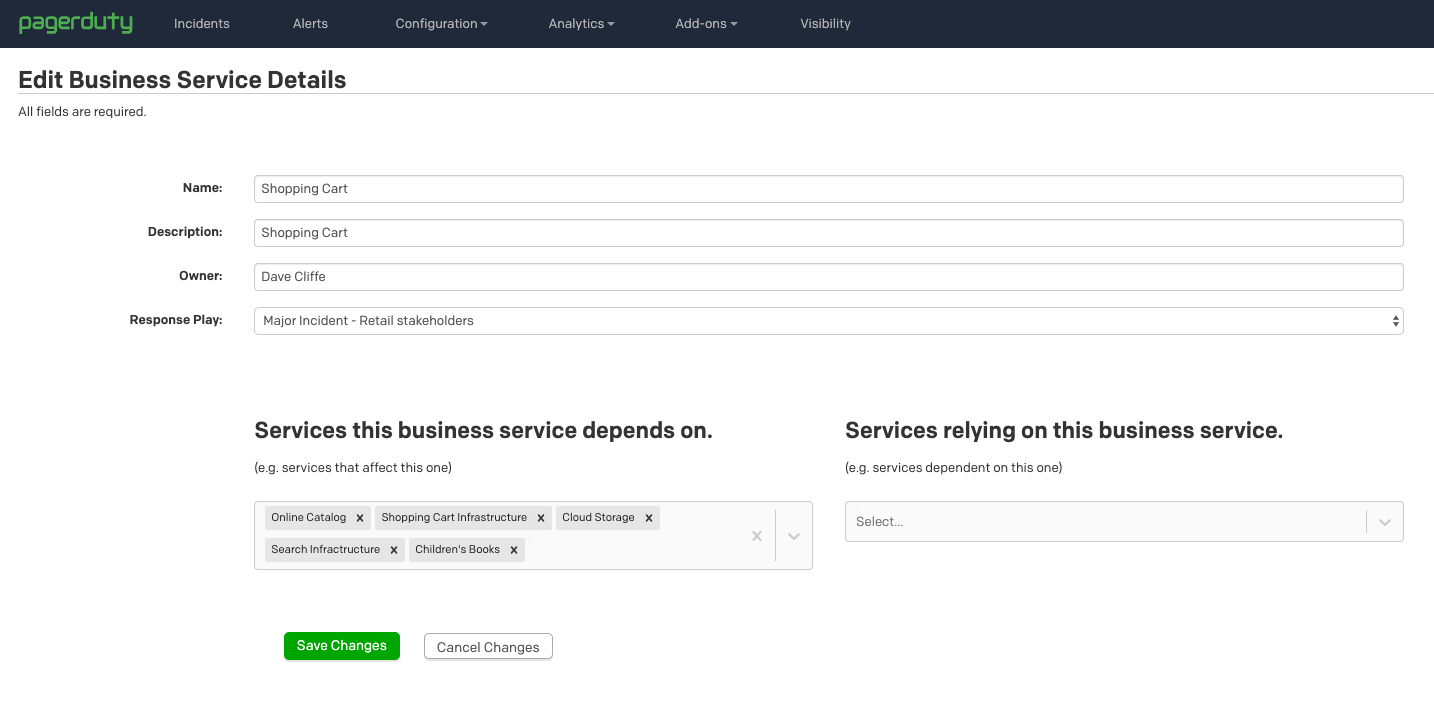
Task: Click the Cancel Changes button
Action: pos(488,647)
